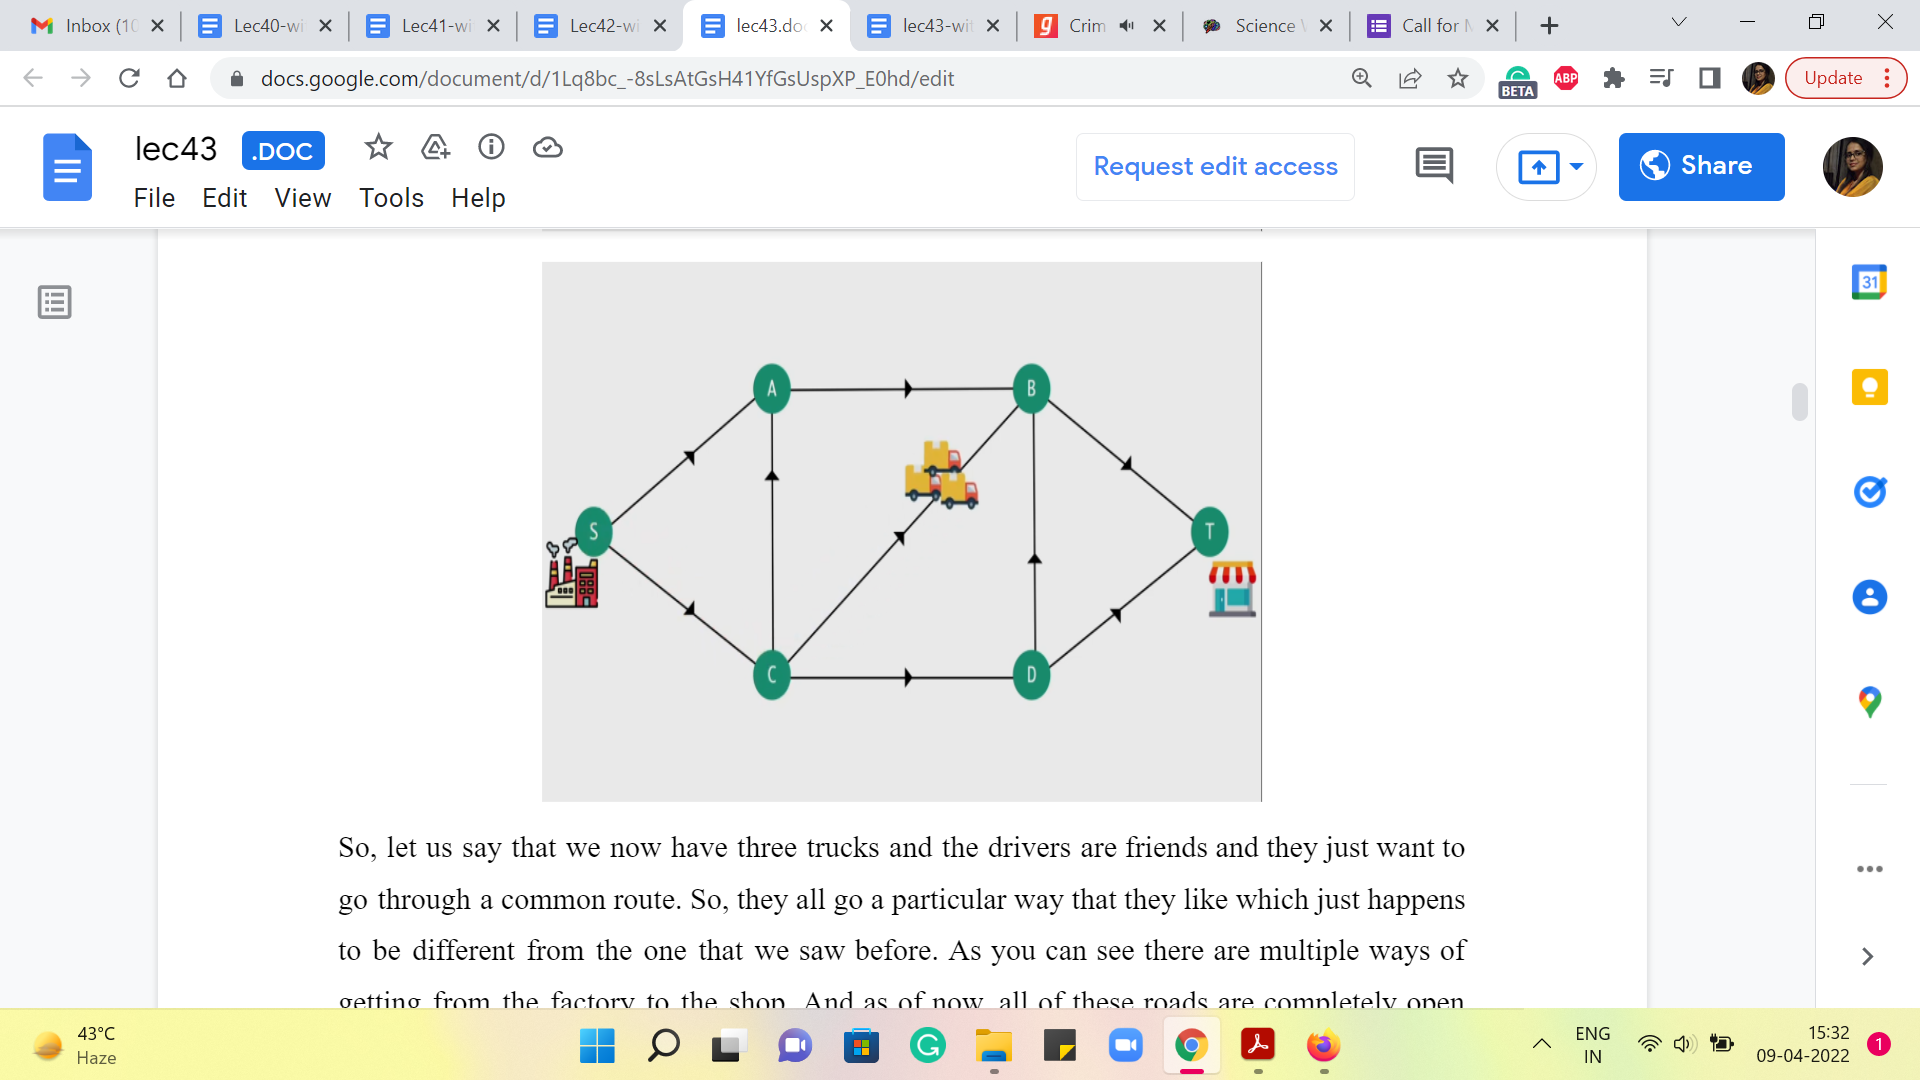1920x1080 pixels.
Task: Open Google Maps side panel
Action: 1869,702
